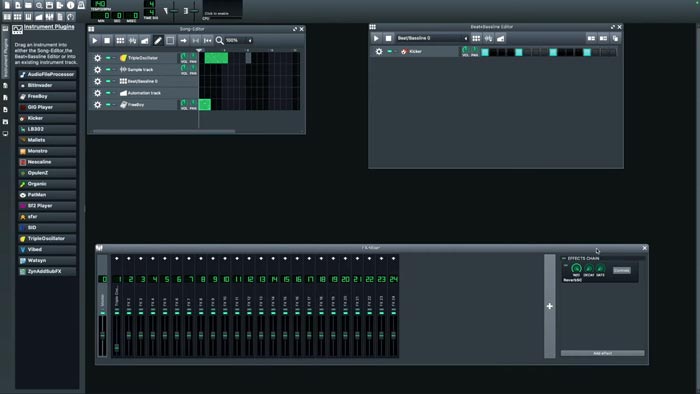Create a new project from toolbar

click(7, 5)
